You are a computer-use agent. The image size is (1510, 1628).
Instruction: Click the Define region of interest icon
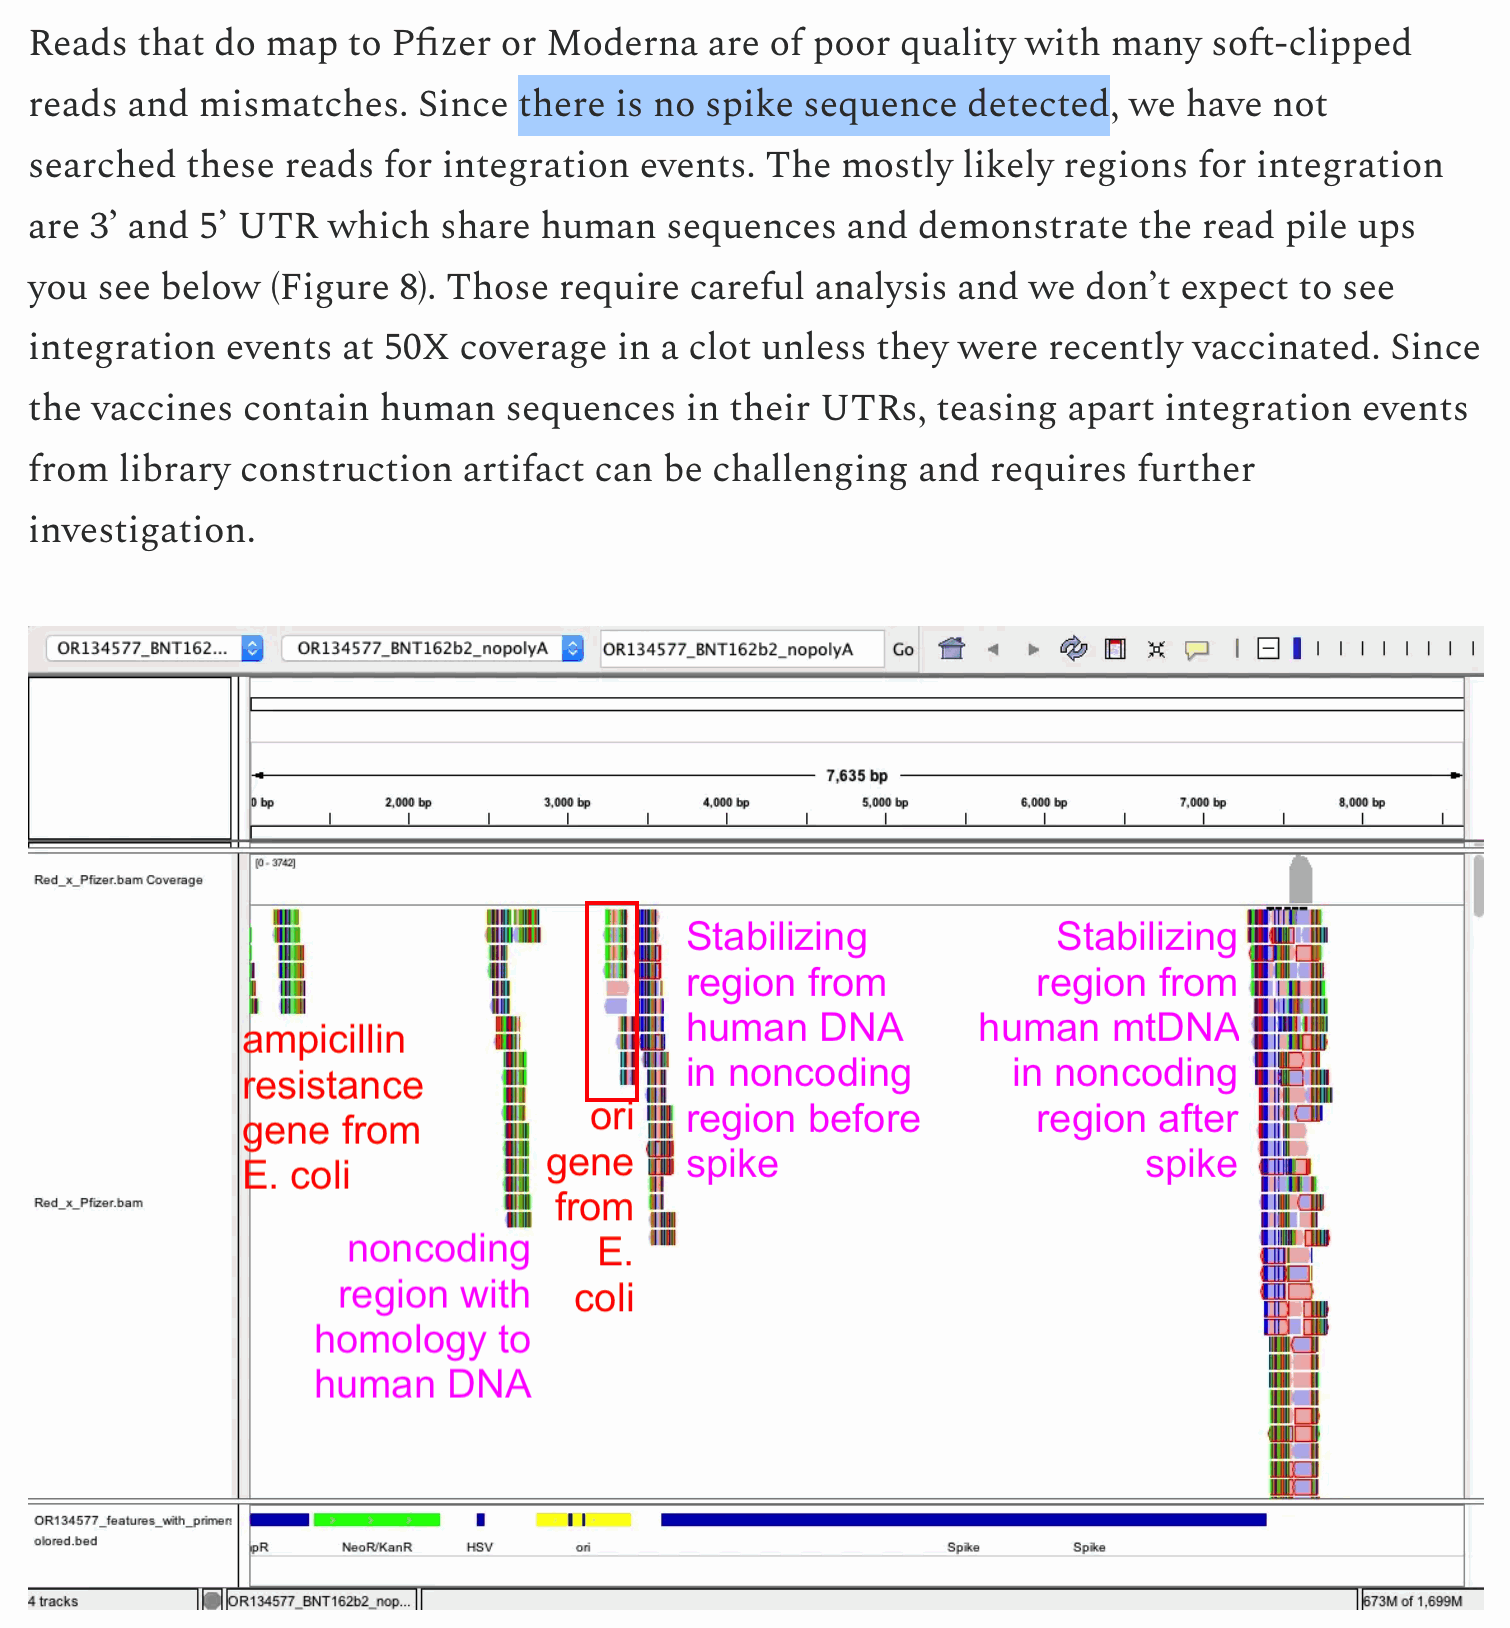point(1115,649)
